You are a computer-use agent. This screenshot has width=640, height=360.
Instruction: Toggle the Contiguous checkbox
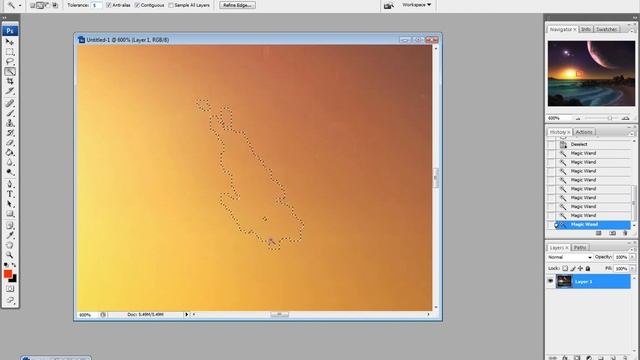(137, 5)
